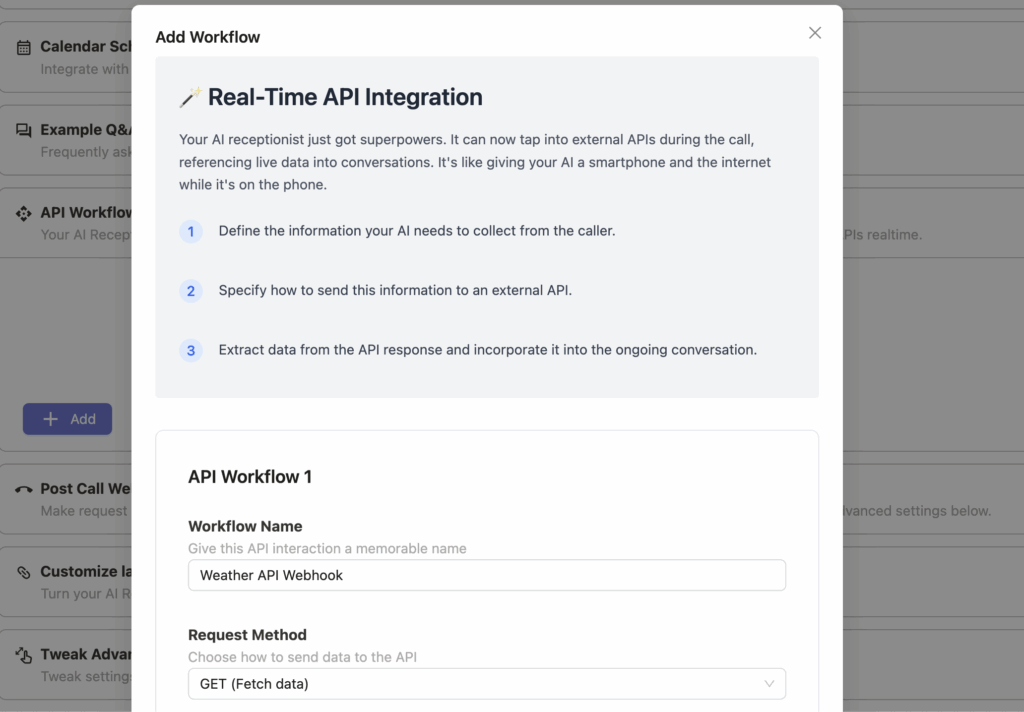The width and height of the screenshot is (1024, 712).
Task: Click the chevron arrow in GET selector
Action: (769, 684)
